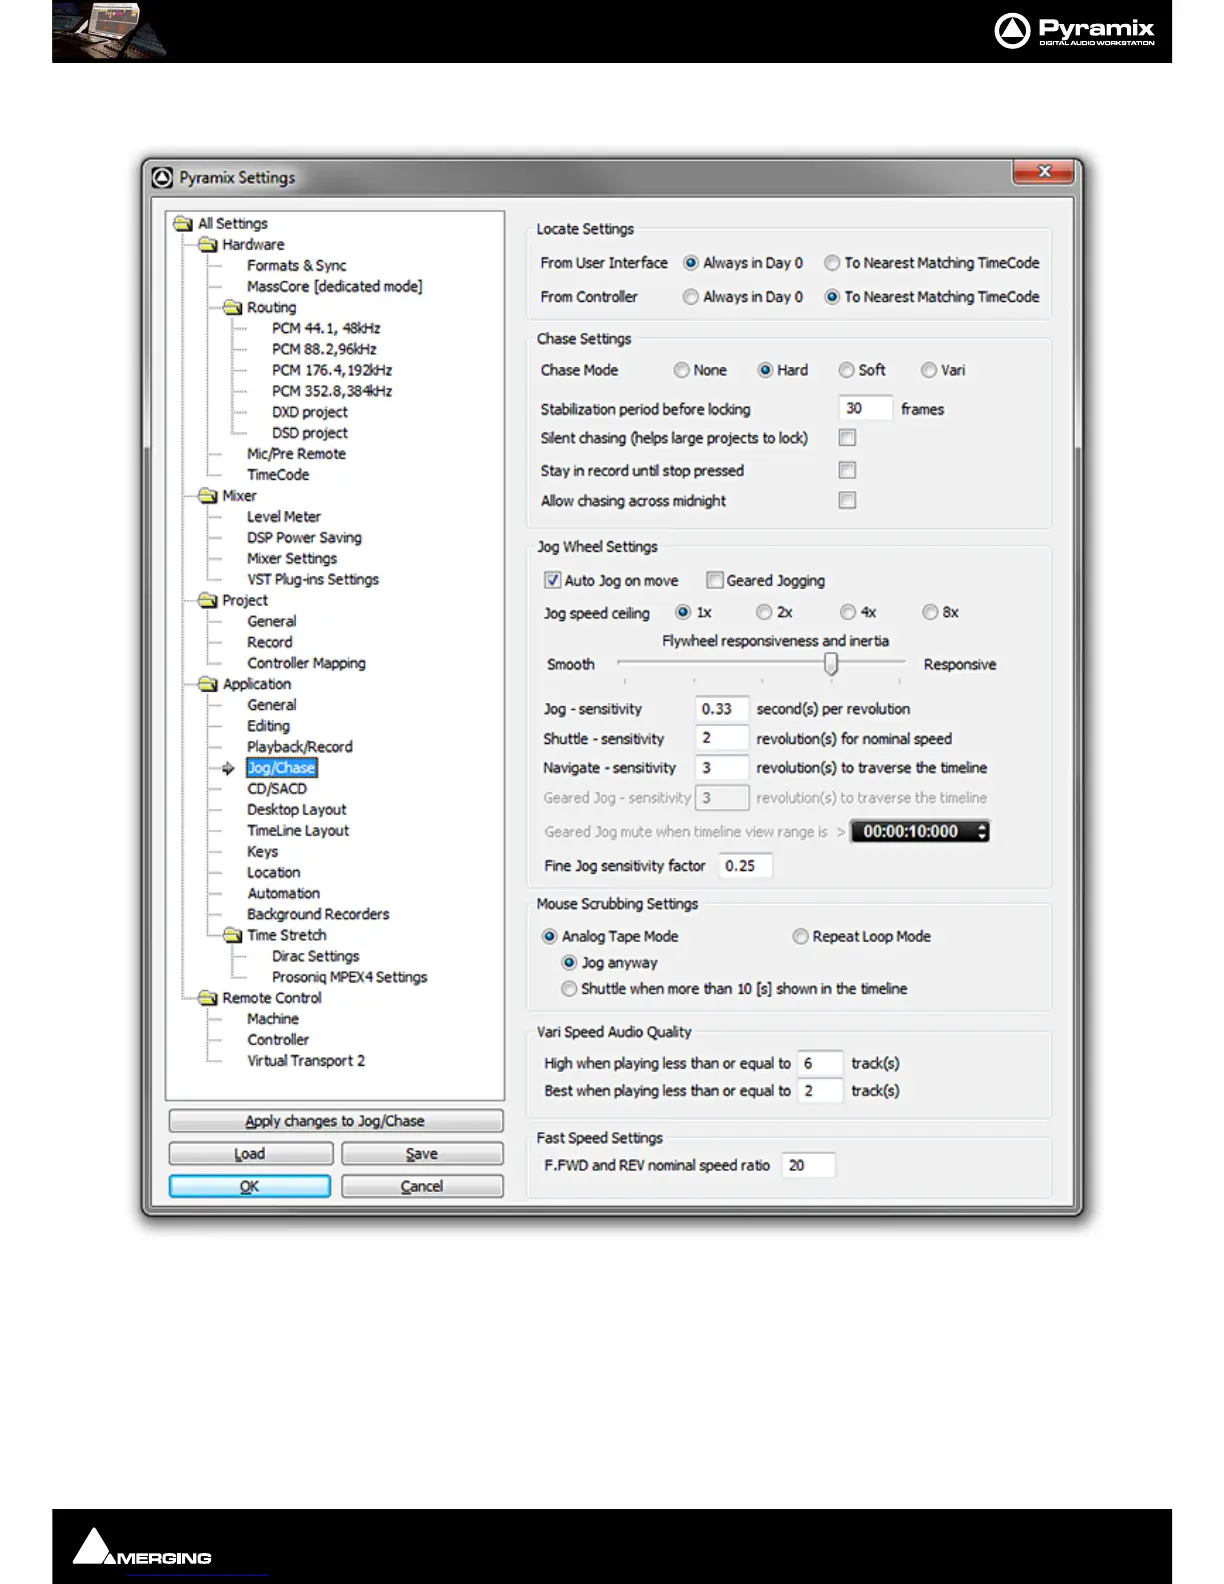Viewport: 1224px width, 1584px height.
Task: Click the Time Stretch folder icon
Action: pyautogui.click(x=233, y=935)
